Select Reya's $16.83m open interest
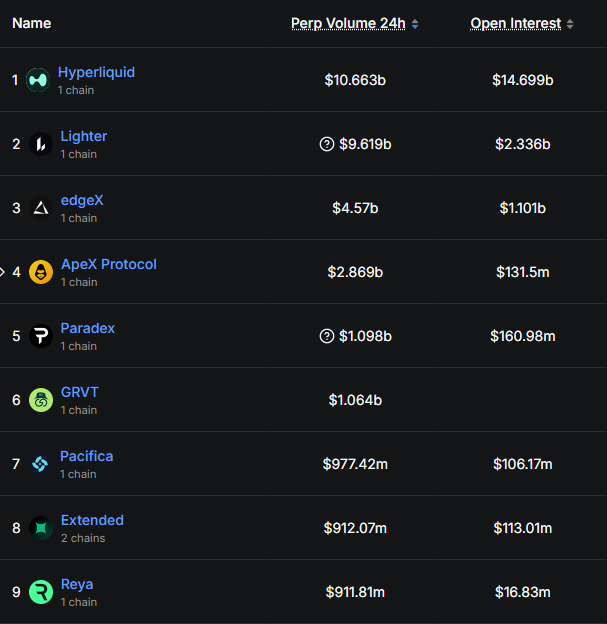The image size is (607, 624). (523, 592)
